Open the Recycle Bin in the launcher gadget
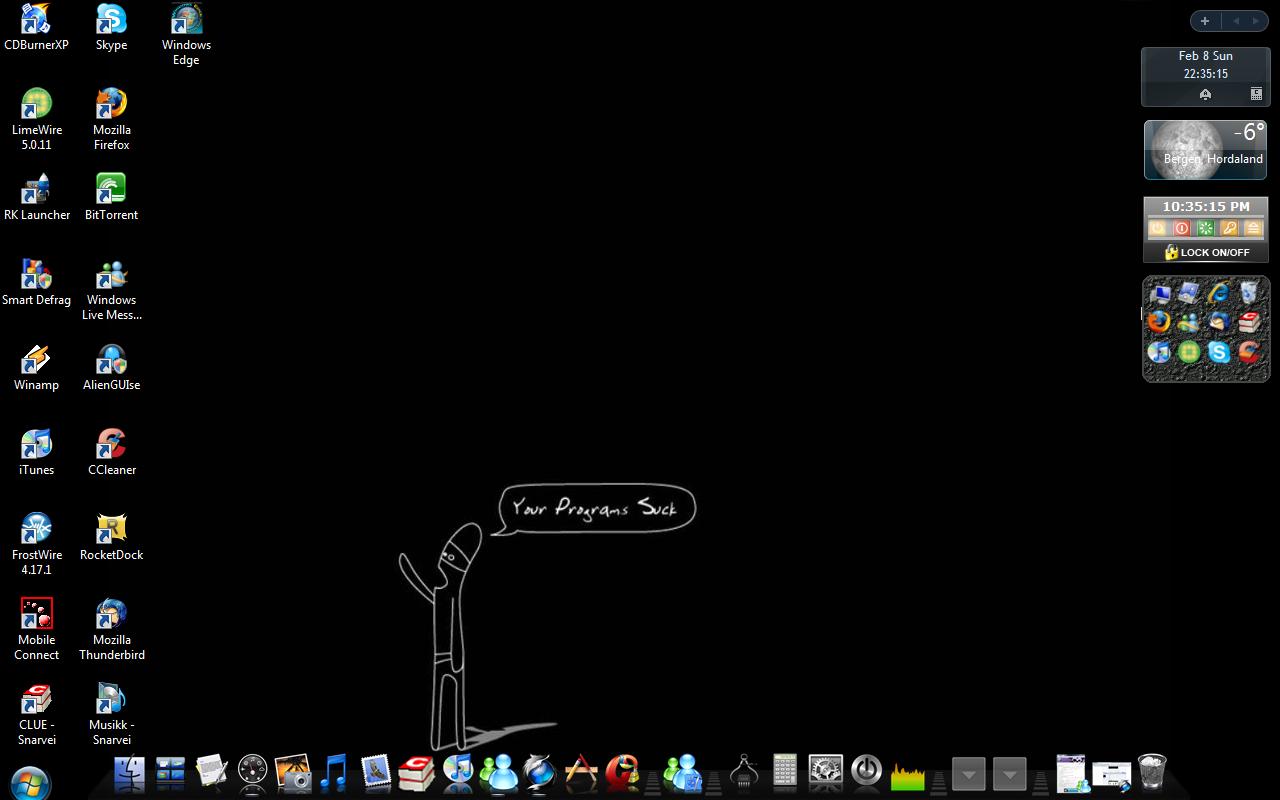Image resolution: width=1280 pixels, height=800 pixels. 1248,293
